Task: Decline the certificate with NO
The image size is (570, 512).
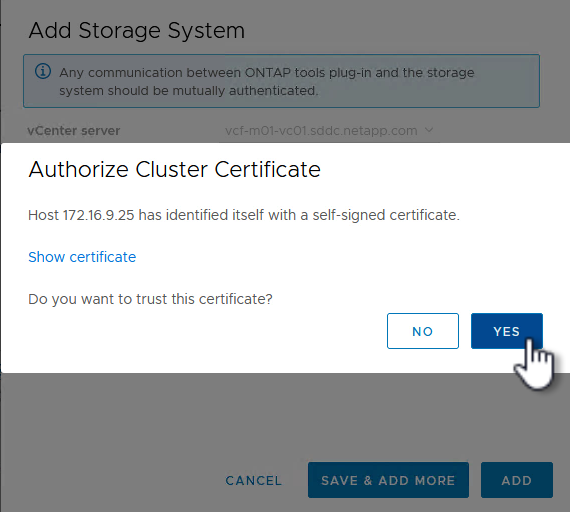Action: [423, 331]
